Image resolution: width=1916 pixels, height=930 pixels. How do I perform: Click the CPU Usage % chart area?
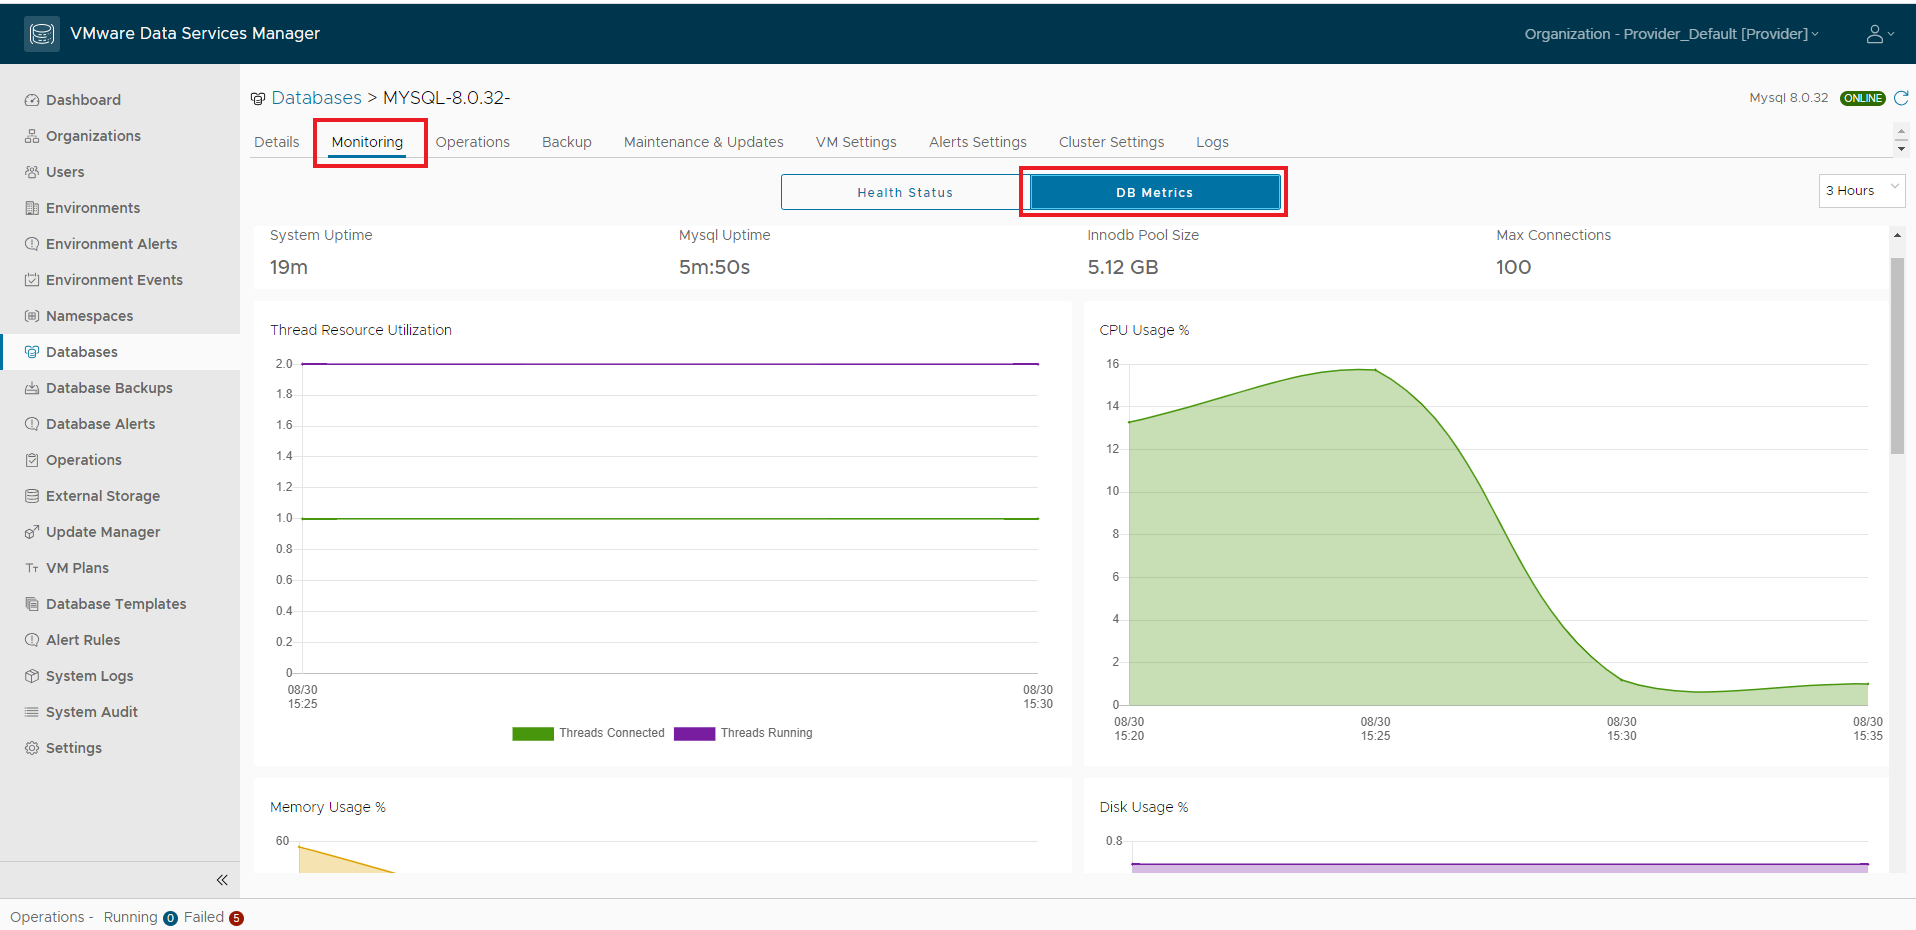pyautogui.click(x=1498, y=535)
